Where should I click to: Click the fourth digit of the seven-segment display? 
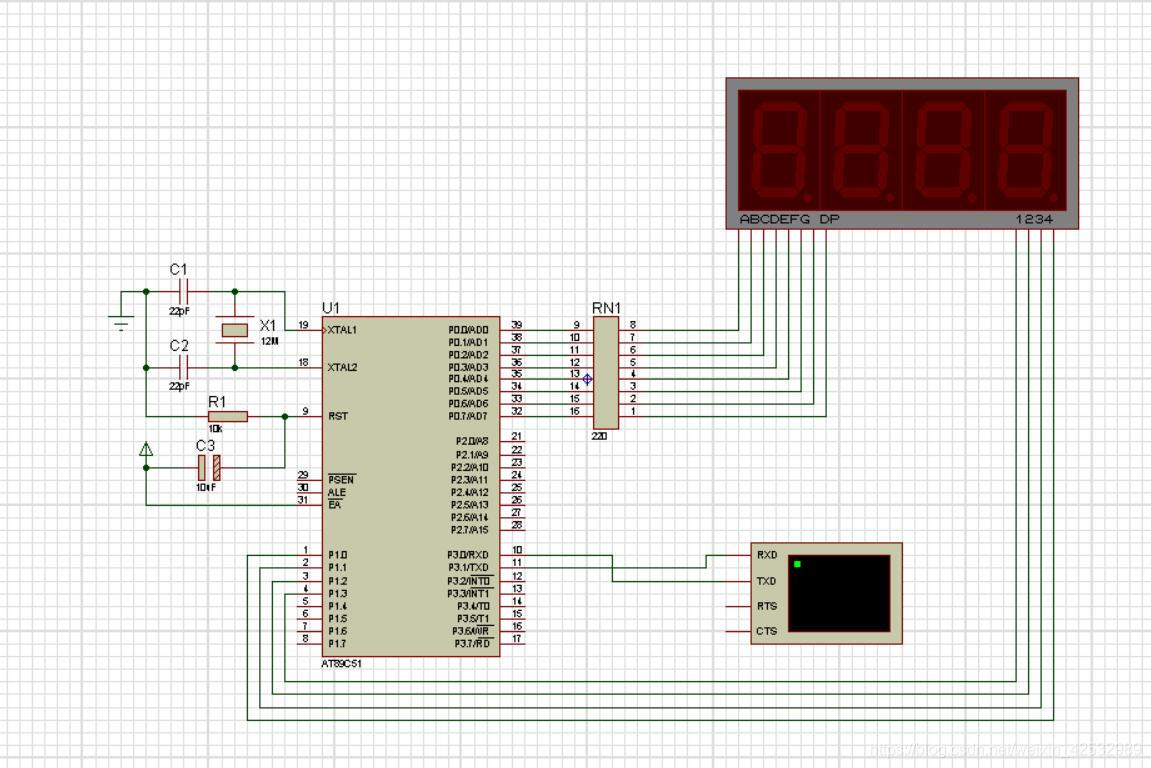pyautogui.click(x=1025, y=150)
